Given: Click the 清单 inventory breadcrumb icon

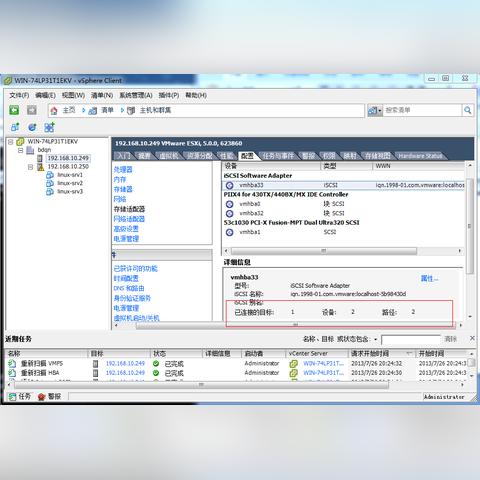Looking at the screenshot, I should [92, 111].
